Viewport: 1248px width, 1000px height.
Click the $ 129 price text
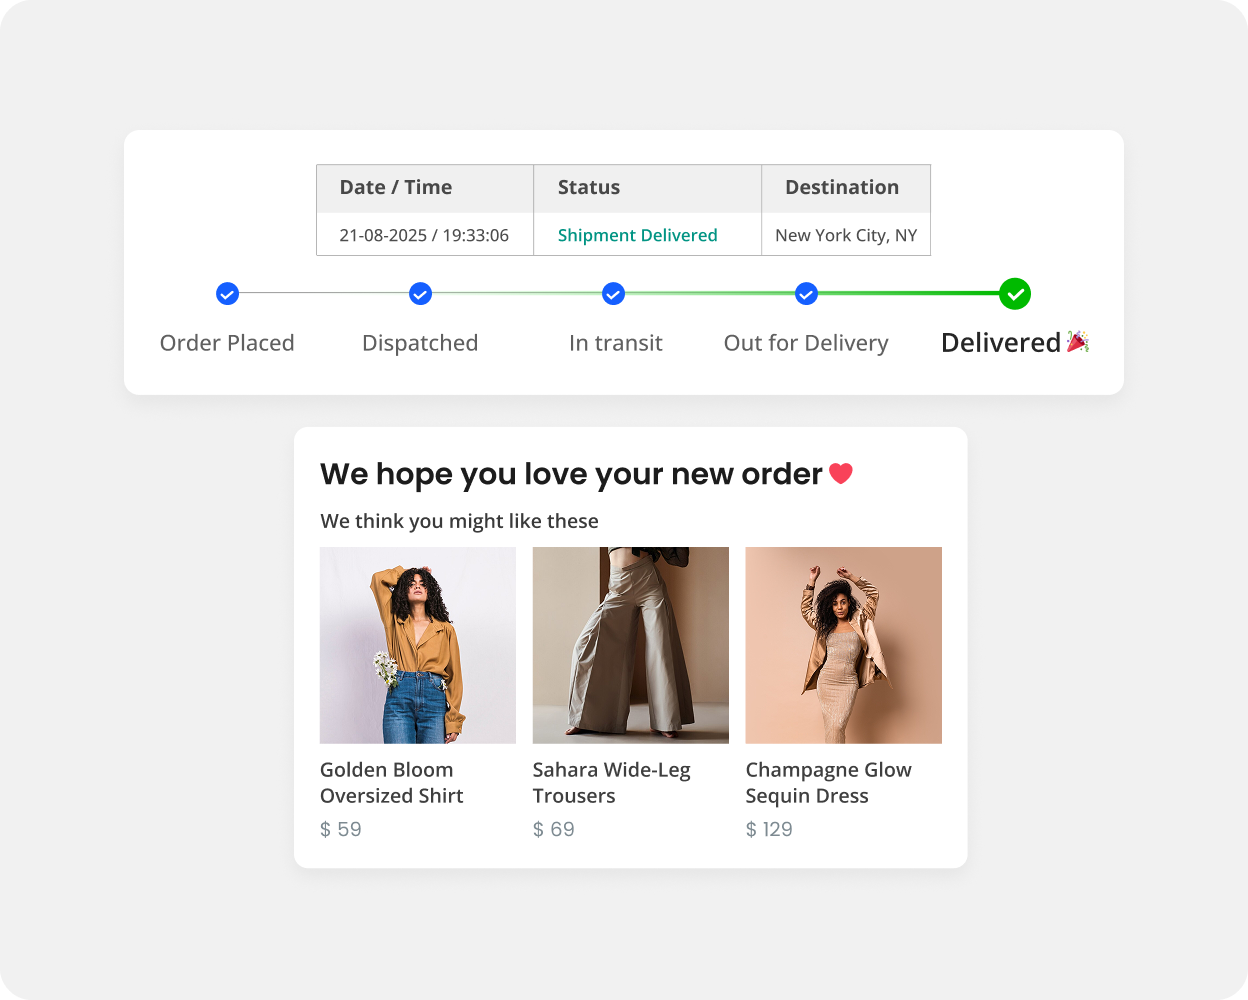[x=769, y=829]
